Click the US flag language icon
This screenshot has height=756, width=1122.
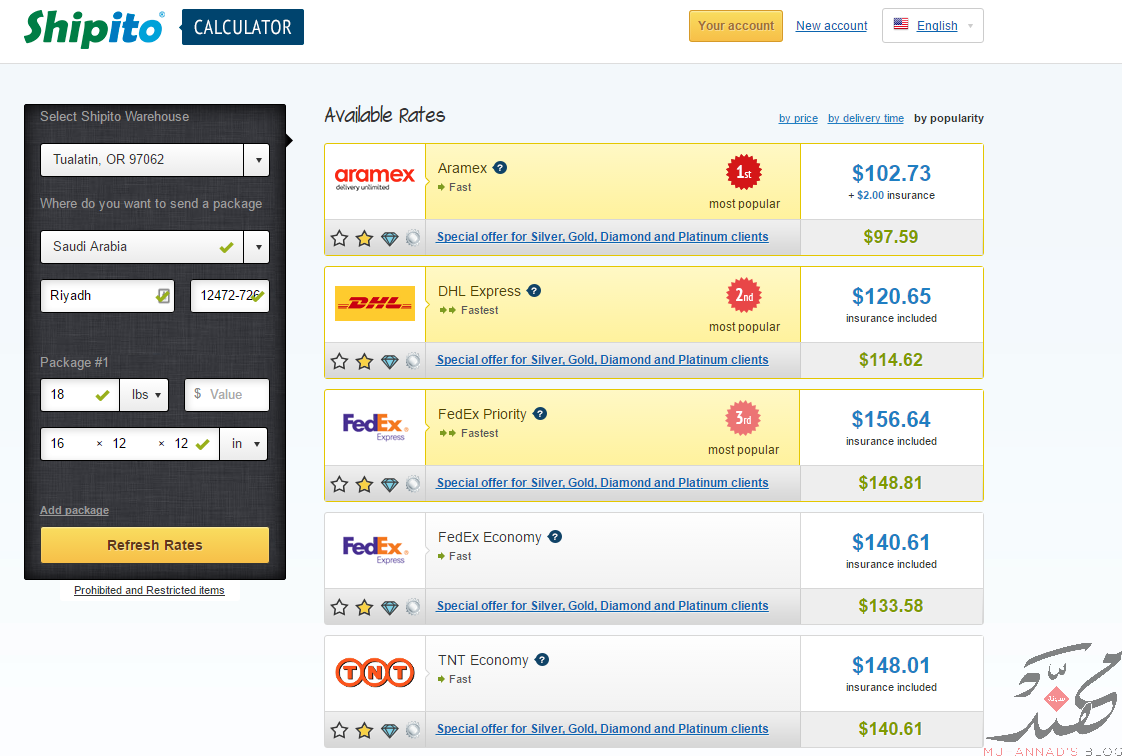[902, 24]
